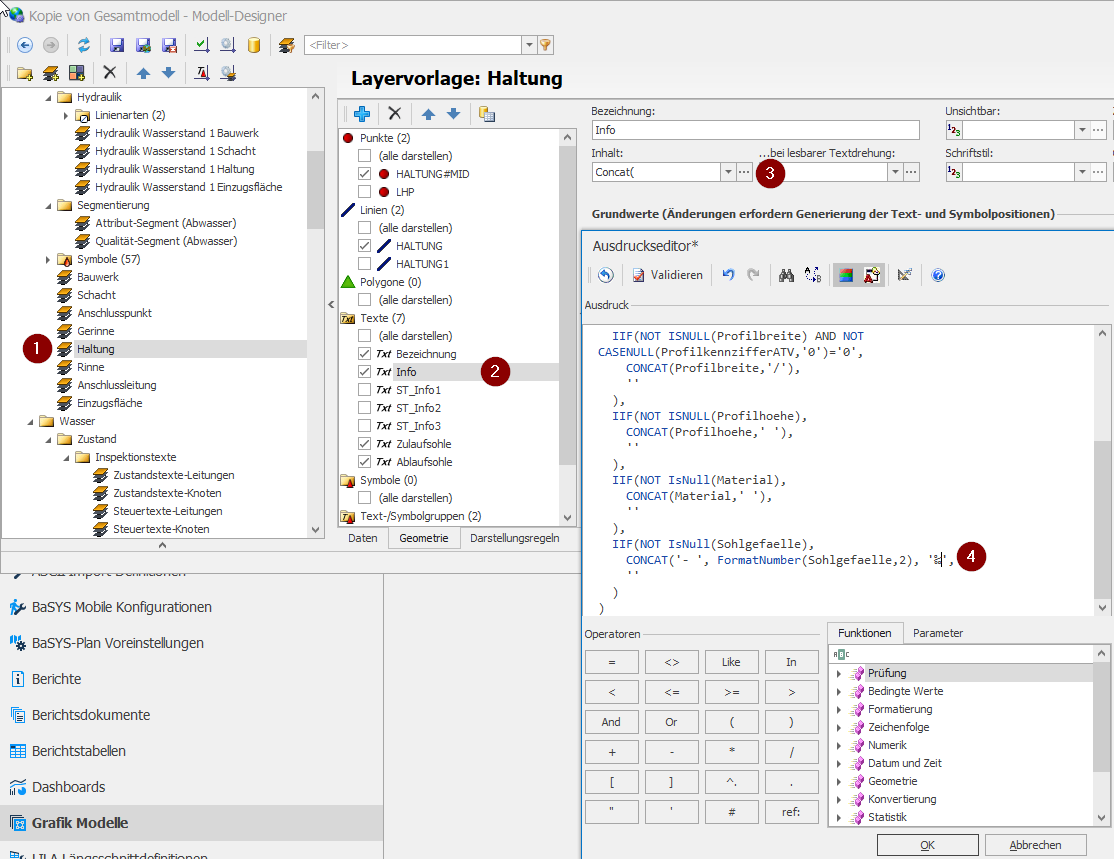Switch to the Parameter tab
The image size is (1114, 859).
tap(937, 633)
